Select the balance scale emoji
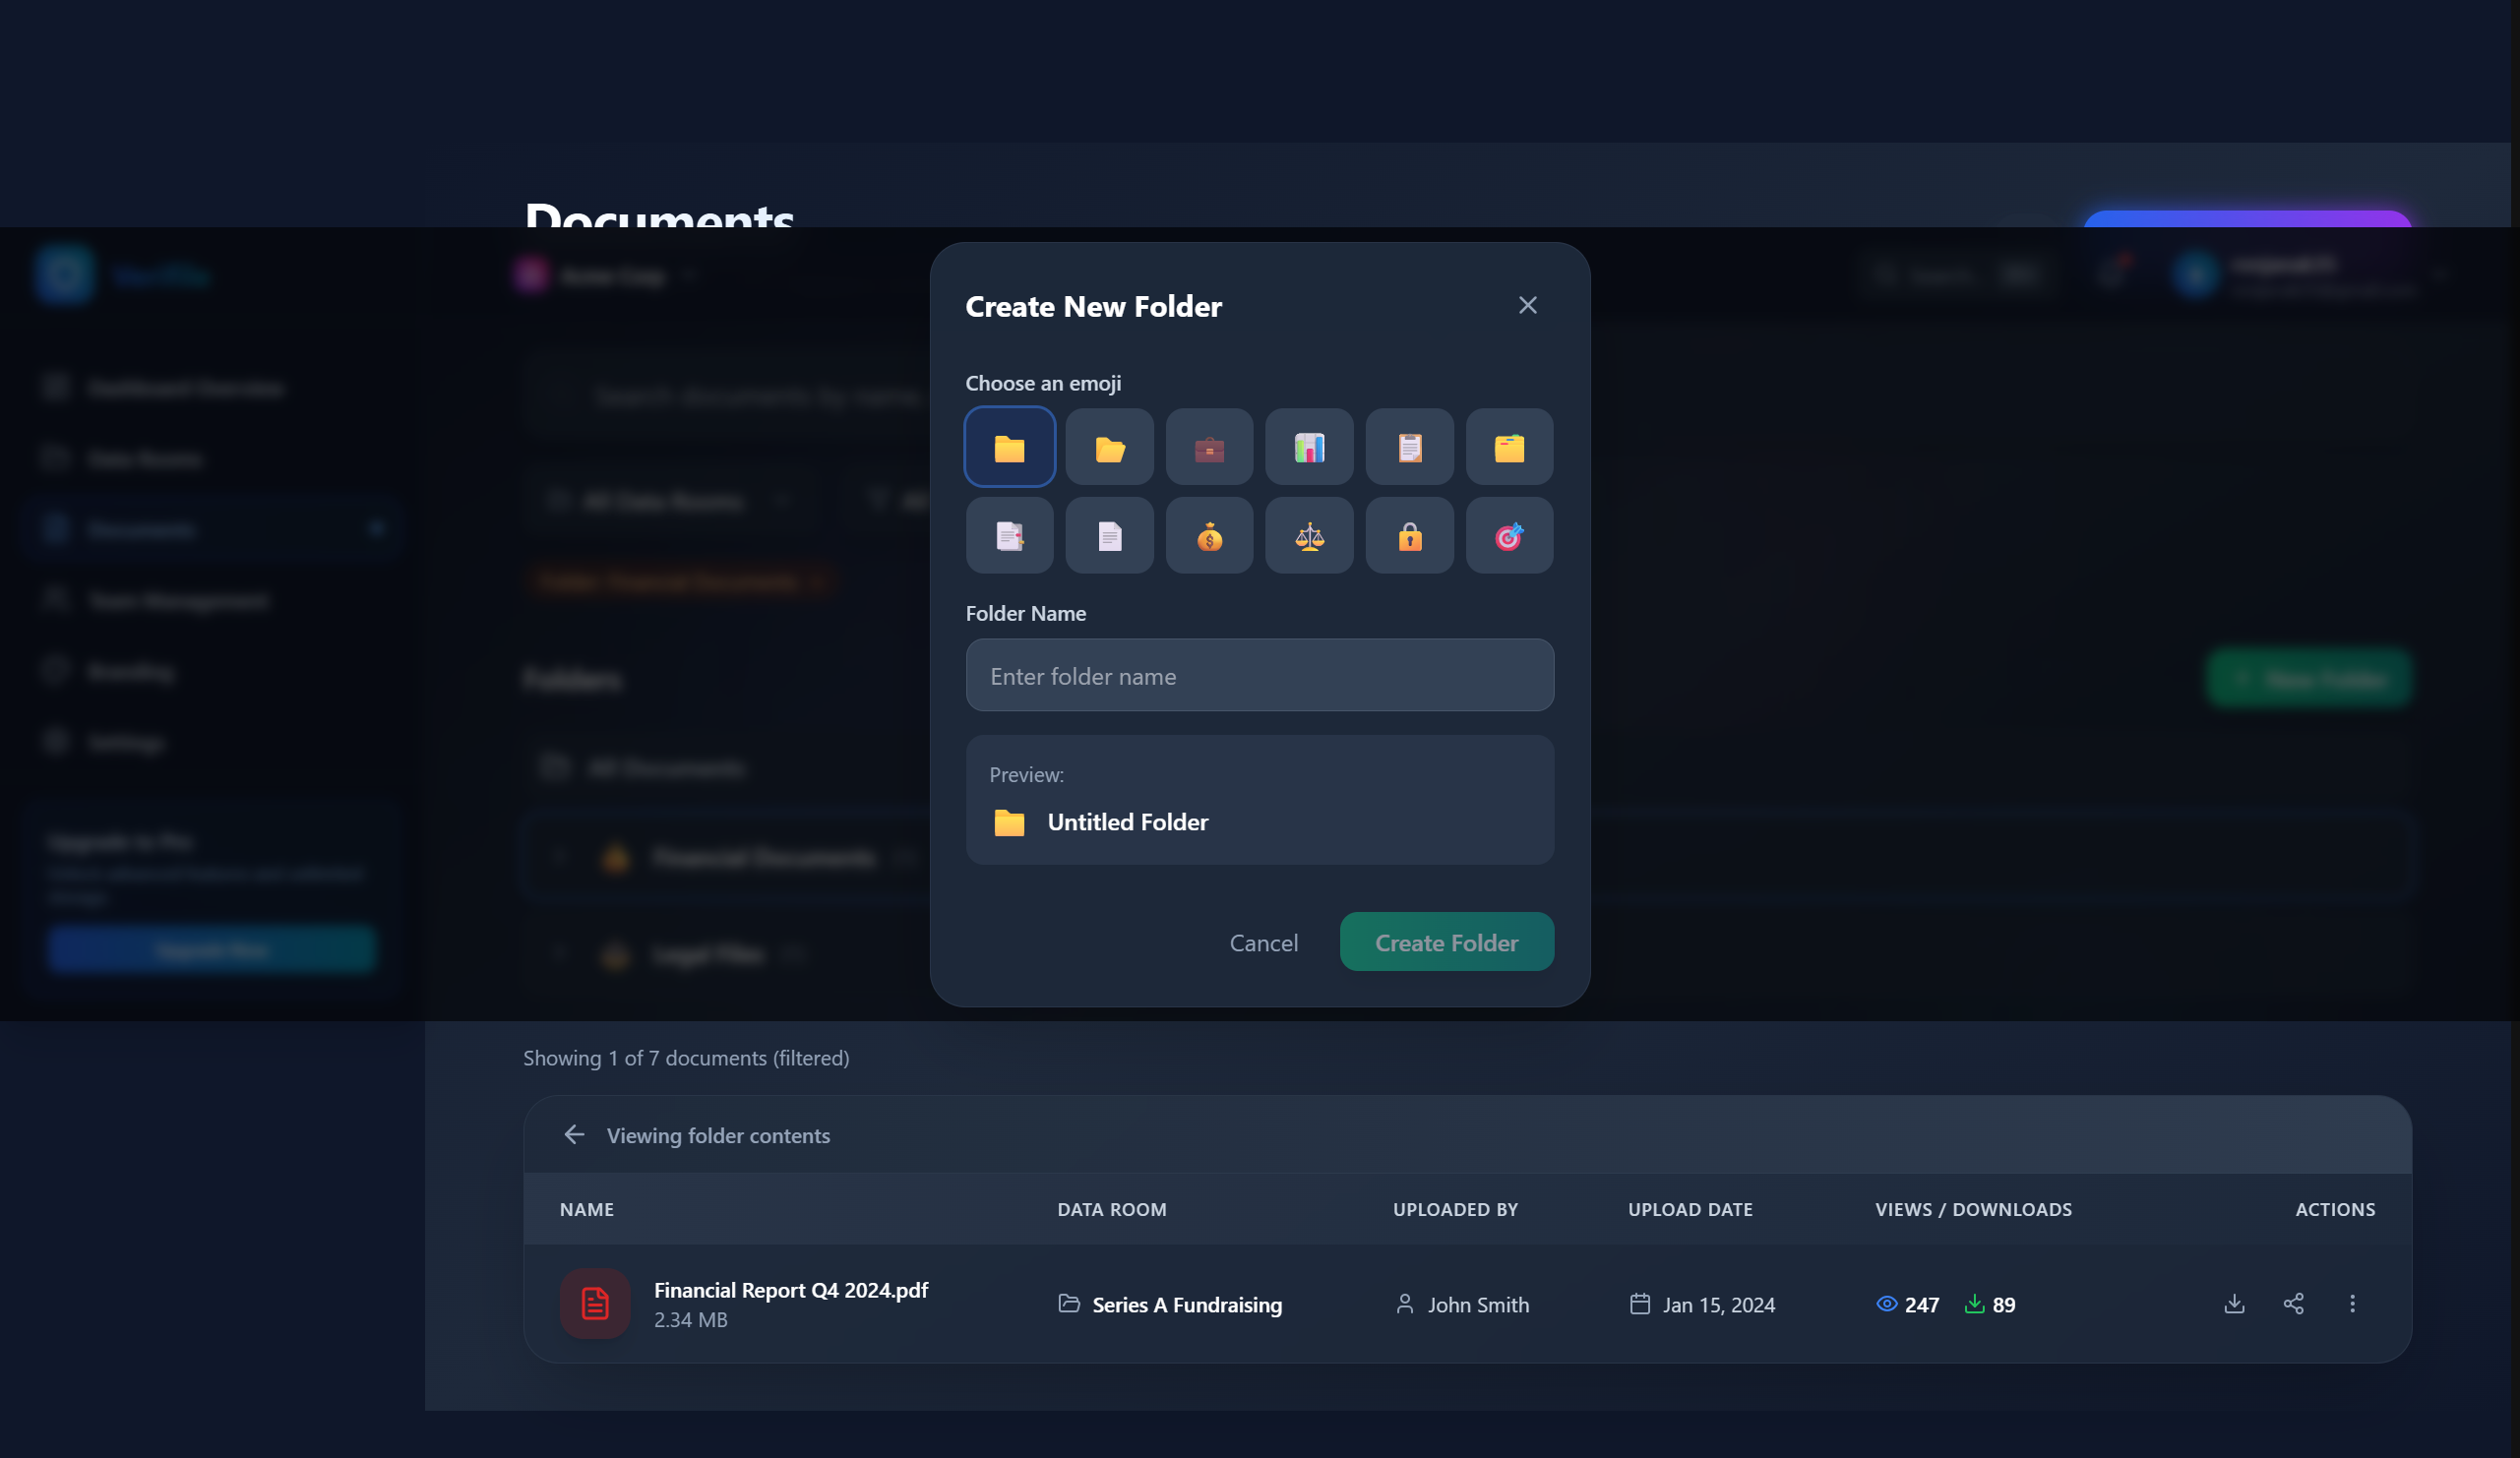The width and height of the screenshot is (2520, 1458). tap(1309, 536)
